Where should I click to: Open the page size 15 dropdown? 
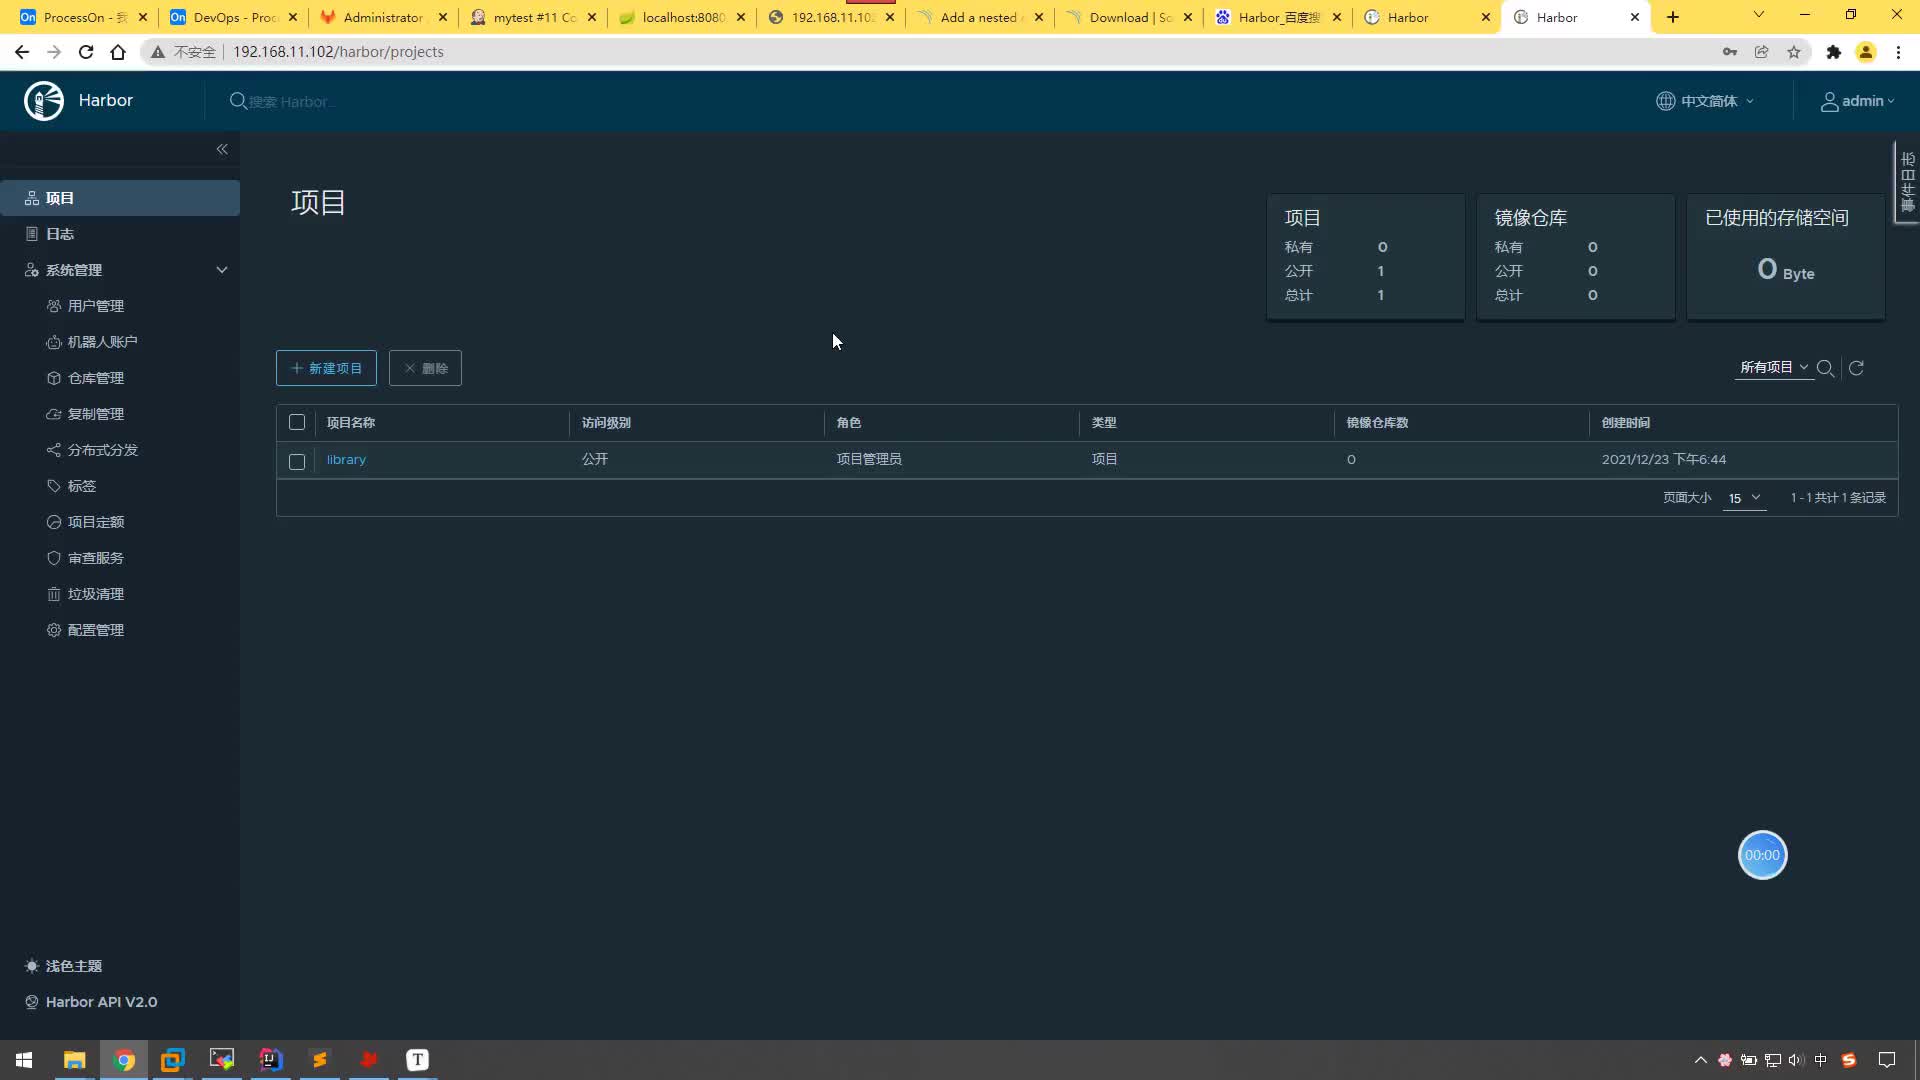[1744, 498]
